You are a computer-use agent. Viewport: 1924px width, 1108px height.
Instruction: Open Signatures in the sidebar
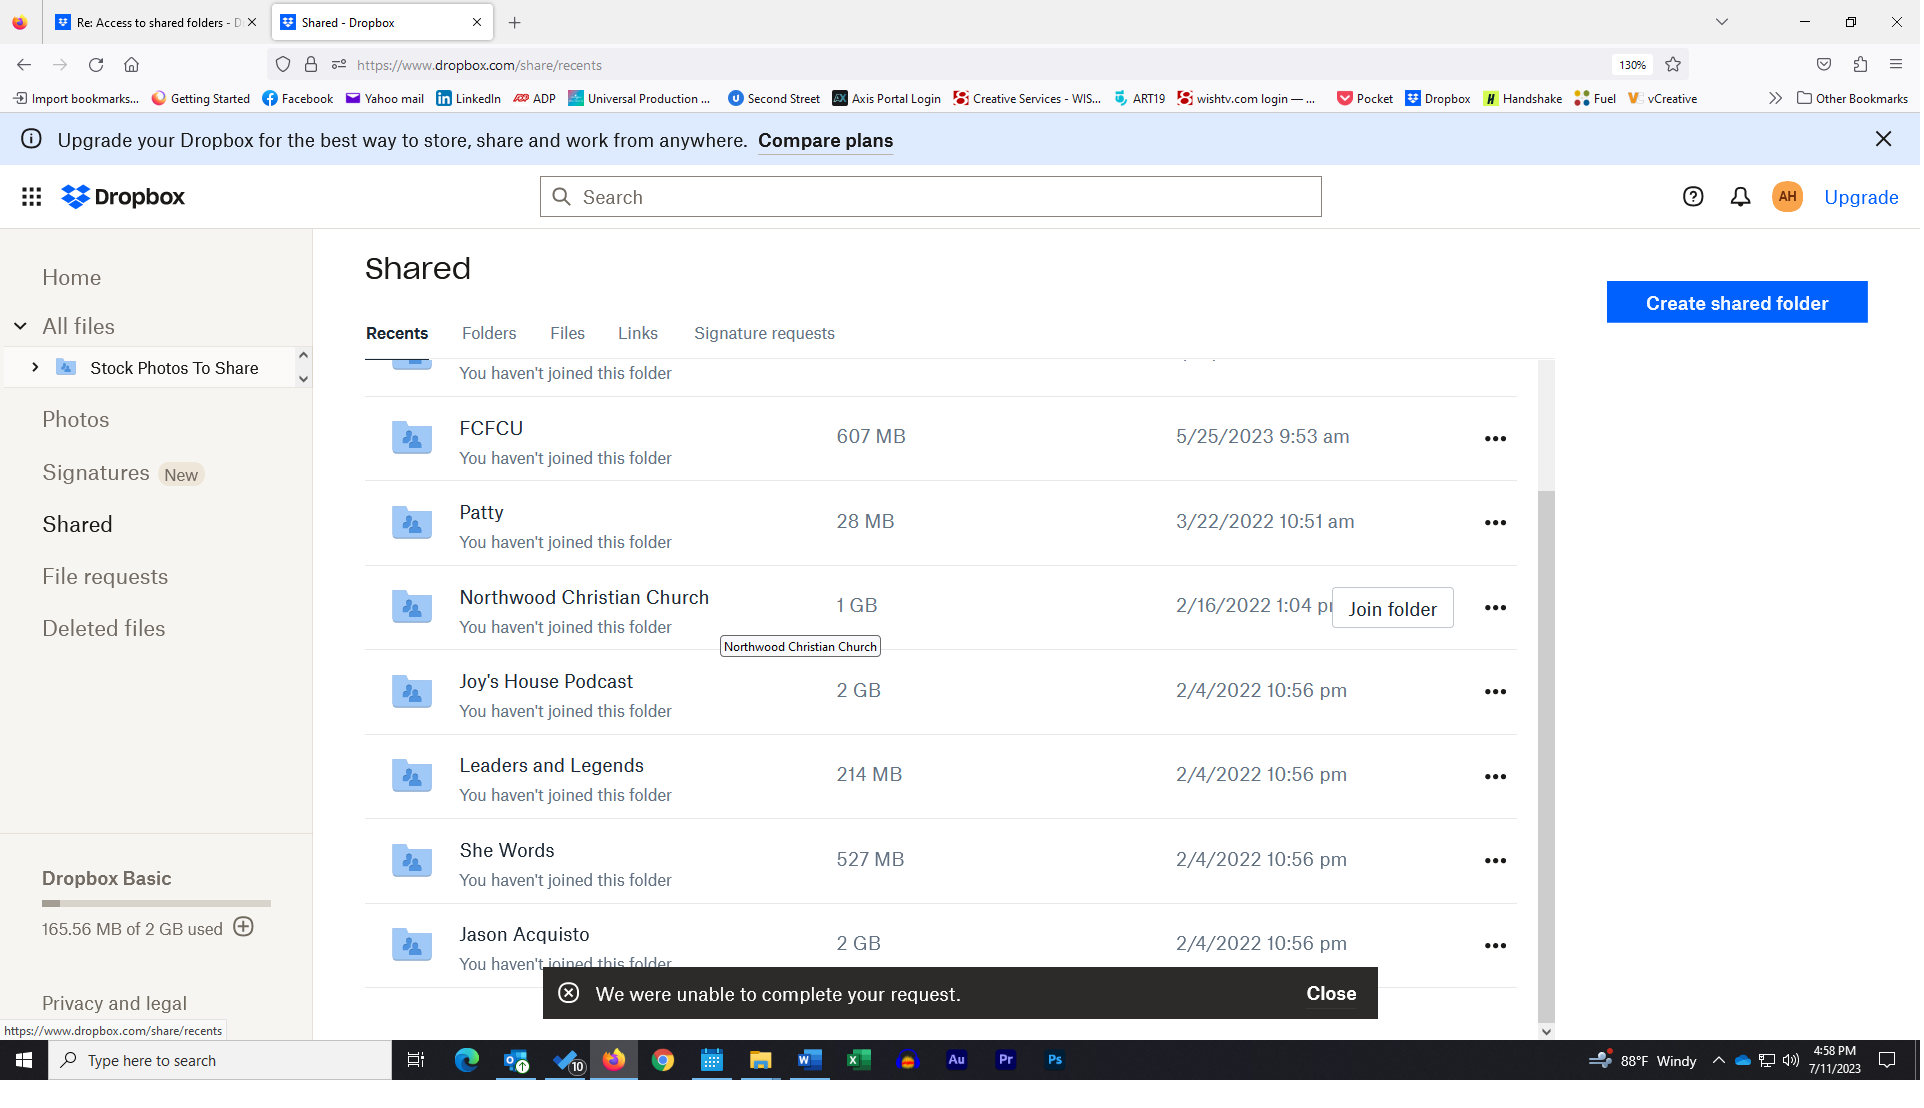pyautogui.click(x=96, y=473)
